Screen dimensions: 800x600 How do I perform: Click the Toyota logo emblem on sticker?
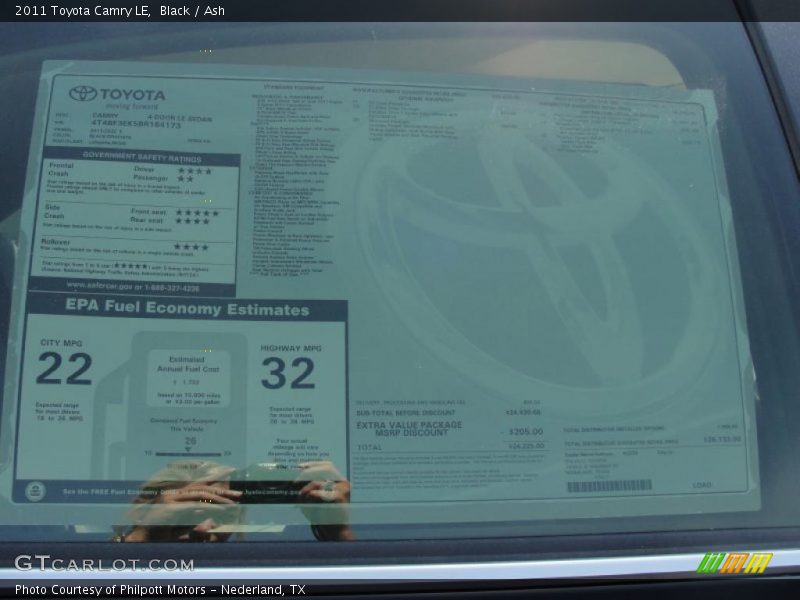(x=83, y=94)
